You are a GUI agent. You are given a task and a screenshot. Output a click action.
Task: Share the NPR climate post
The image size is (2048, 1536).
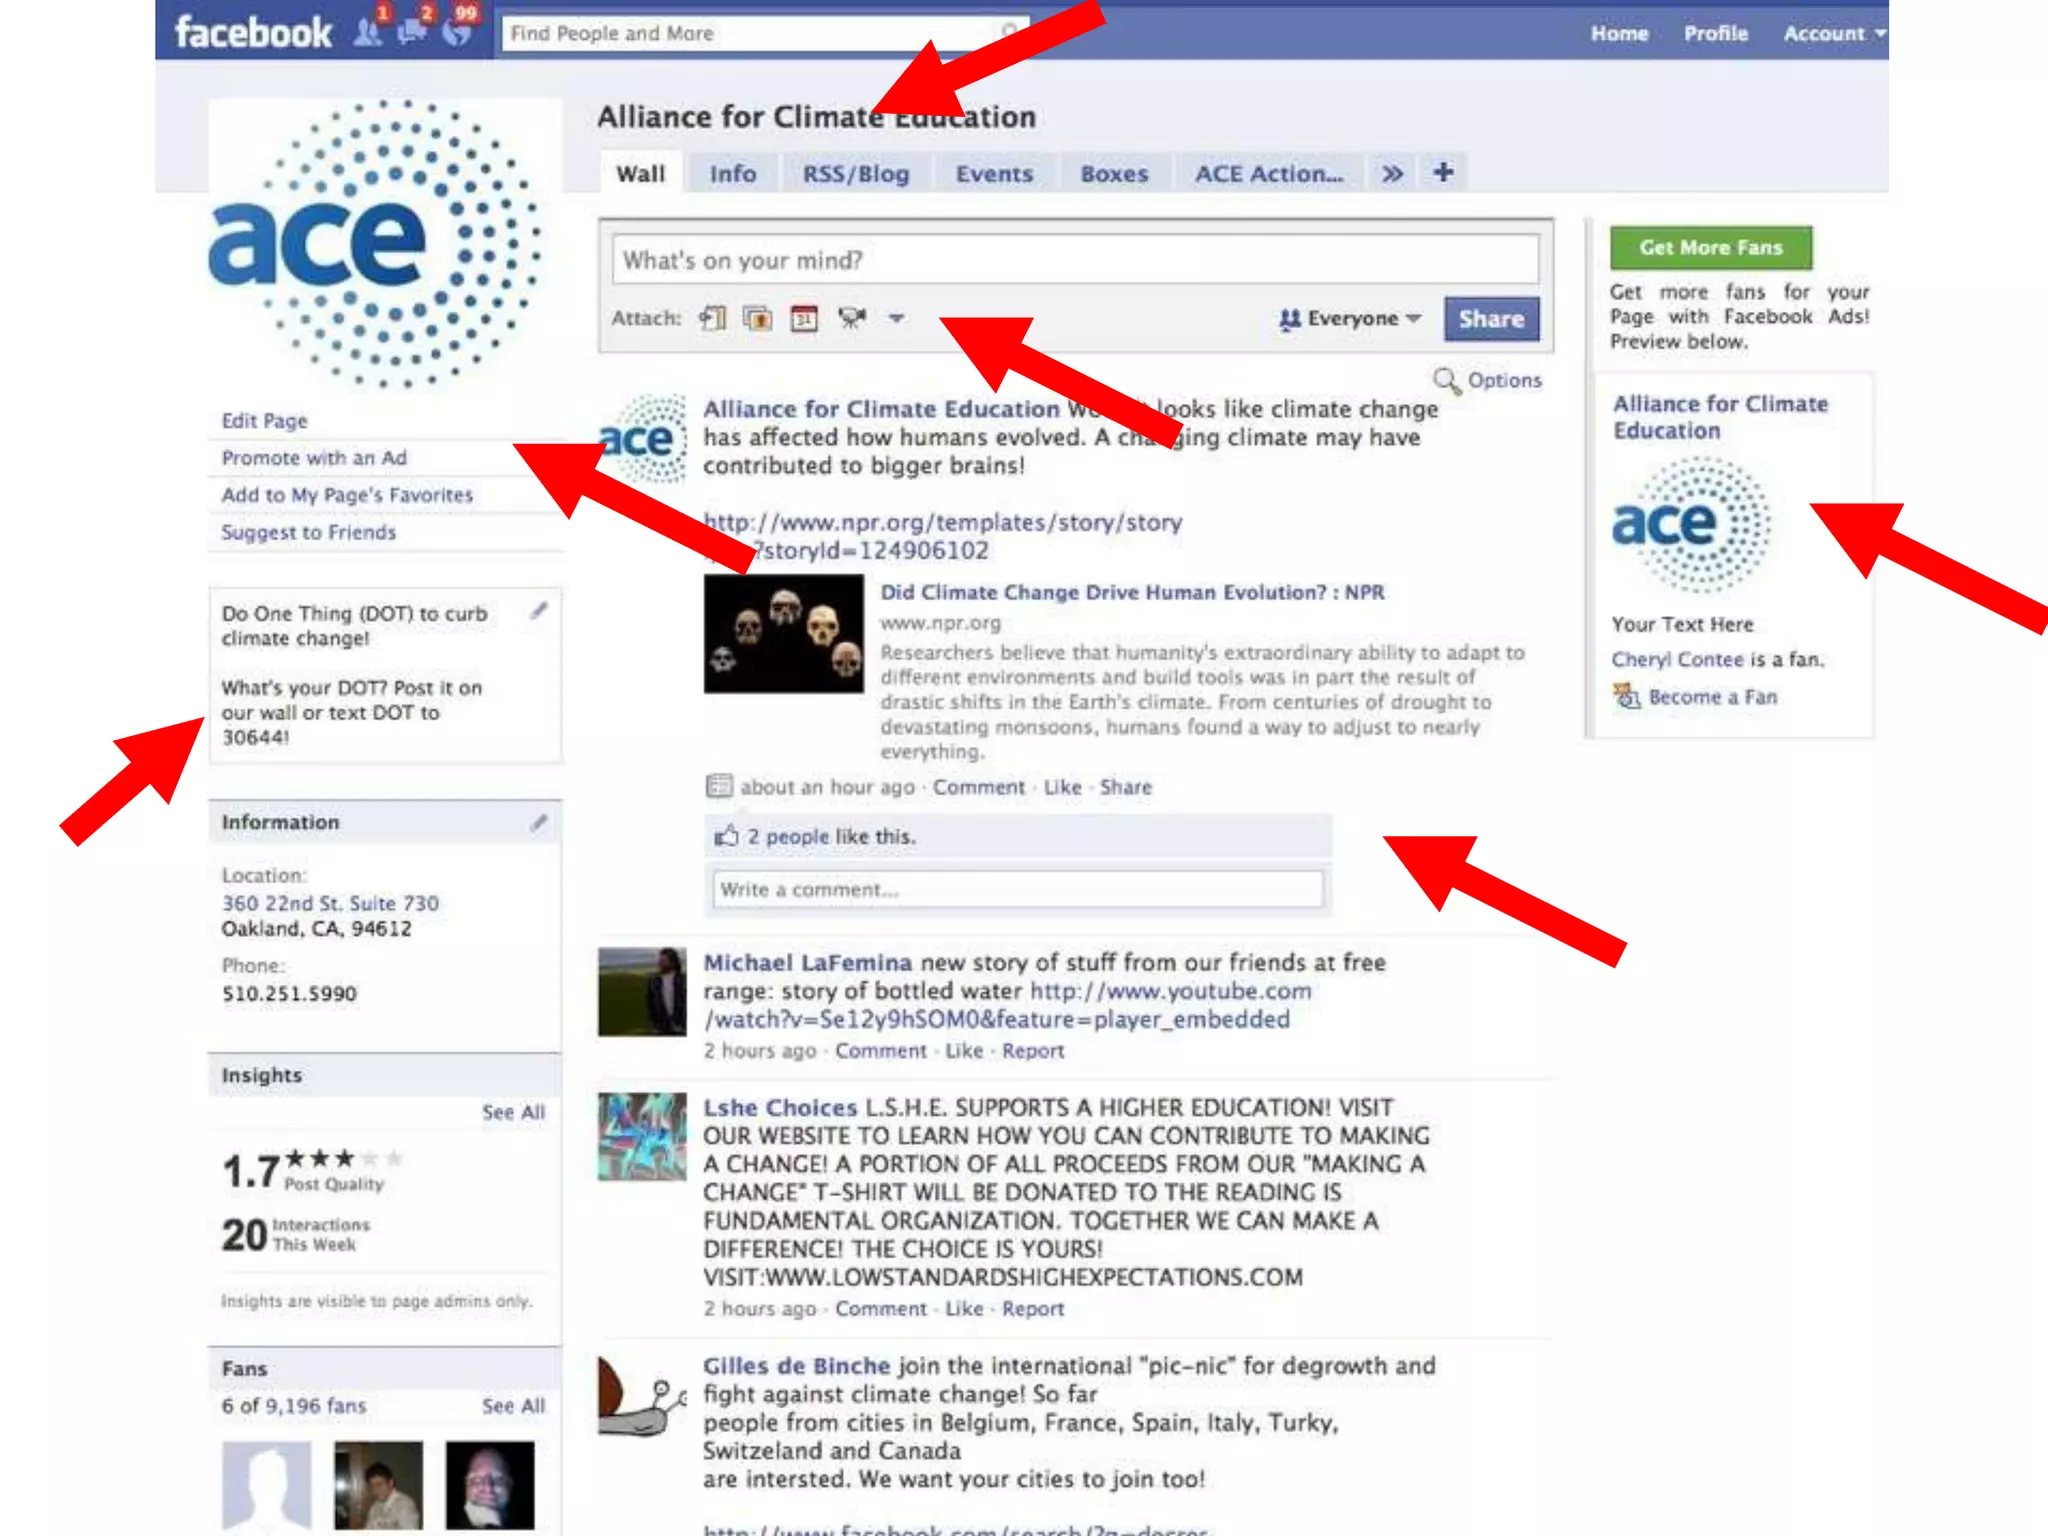1125,787
